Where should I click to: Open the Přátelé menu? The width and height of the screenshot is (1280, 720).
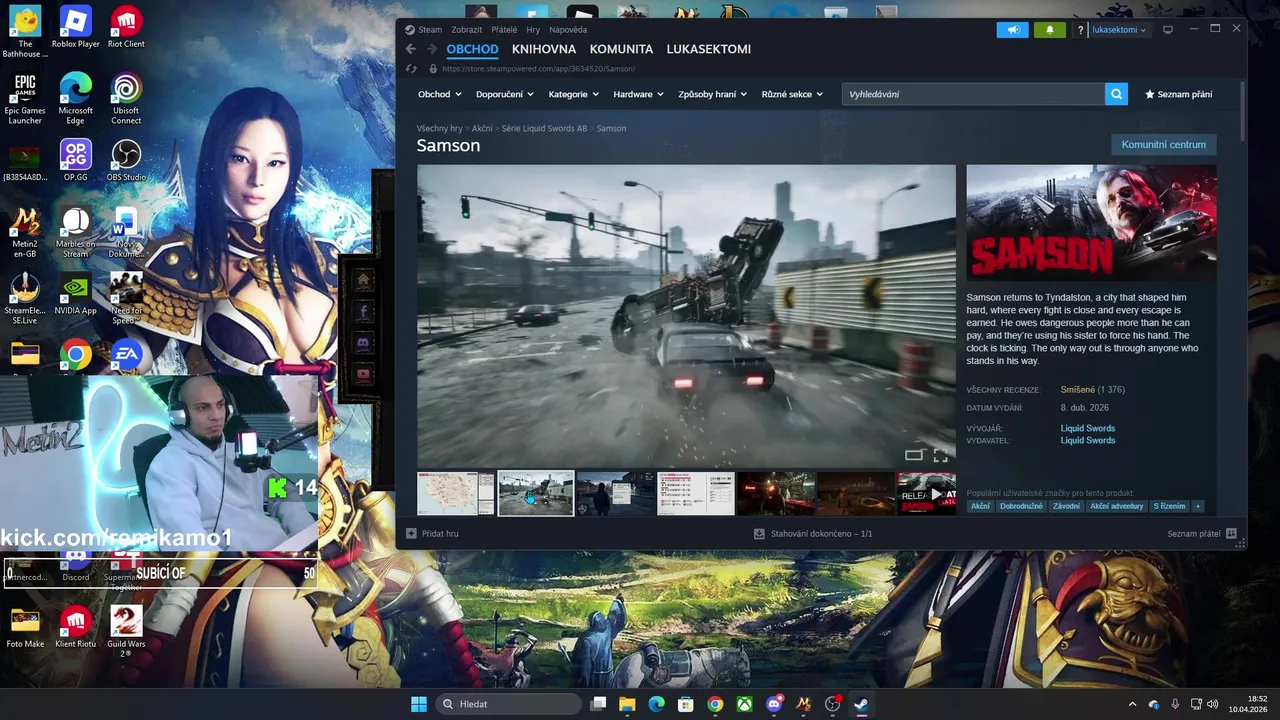click(504, 30)
